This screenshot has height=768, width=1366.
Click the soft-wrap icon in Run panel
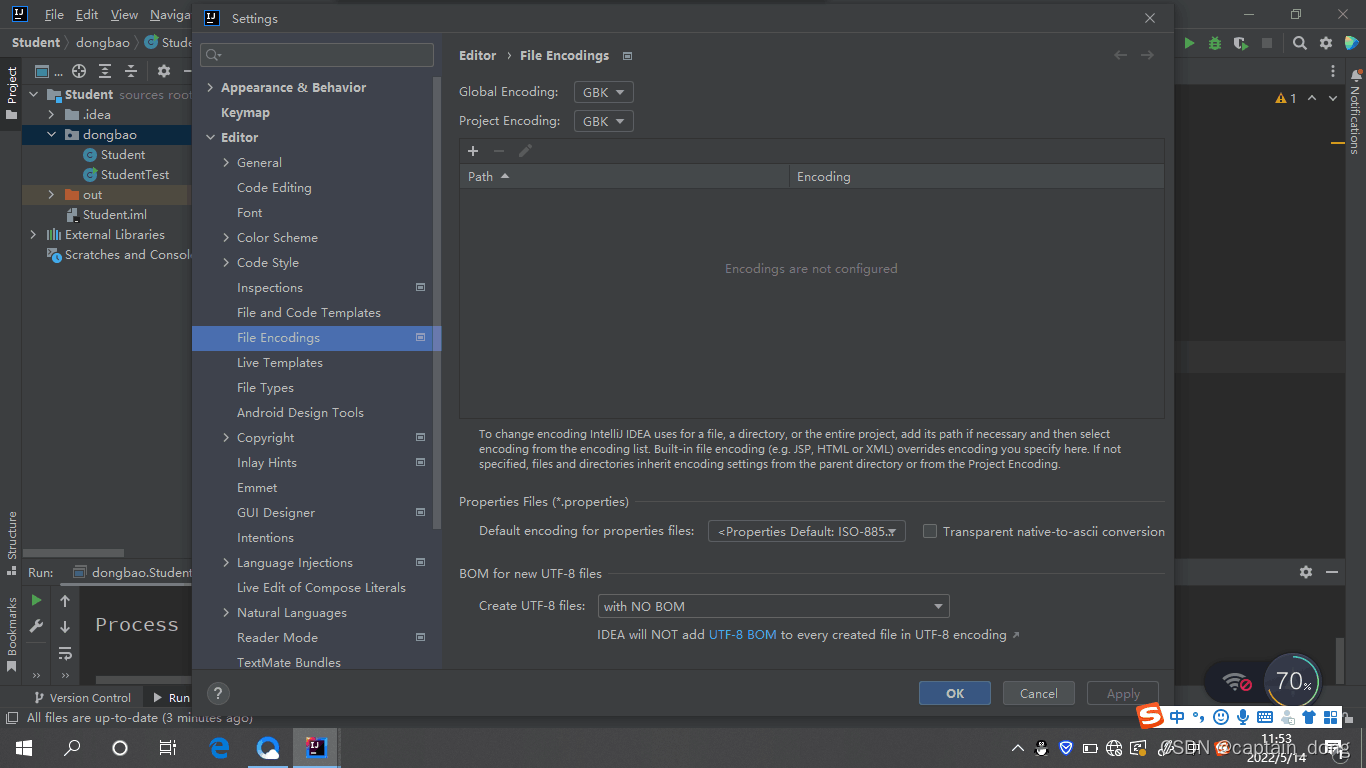[65, 654]
